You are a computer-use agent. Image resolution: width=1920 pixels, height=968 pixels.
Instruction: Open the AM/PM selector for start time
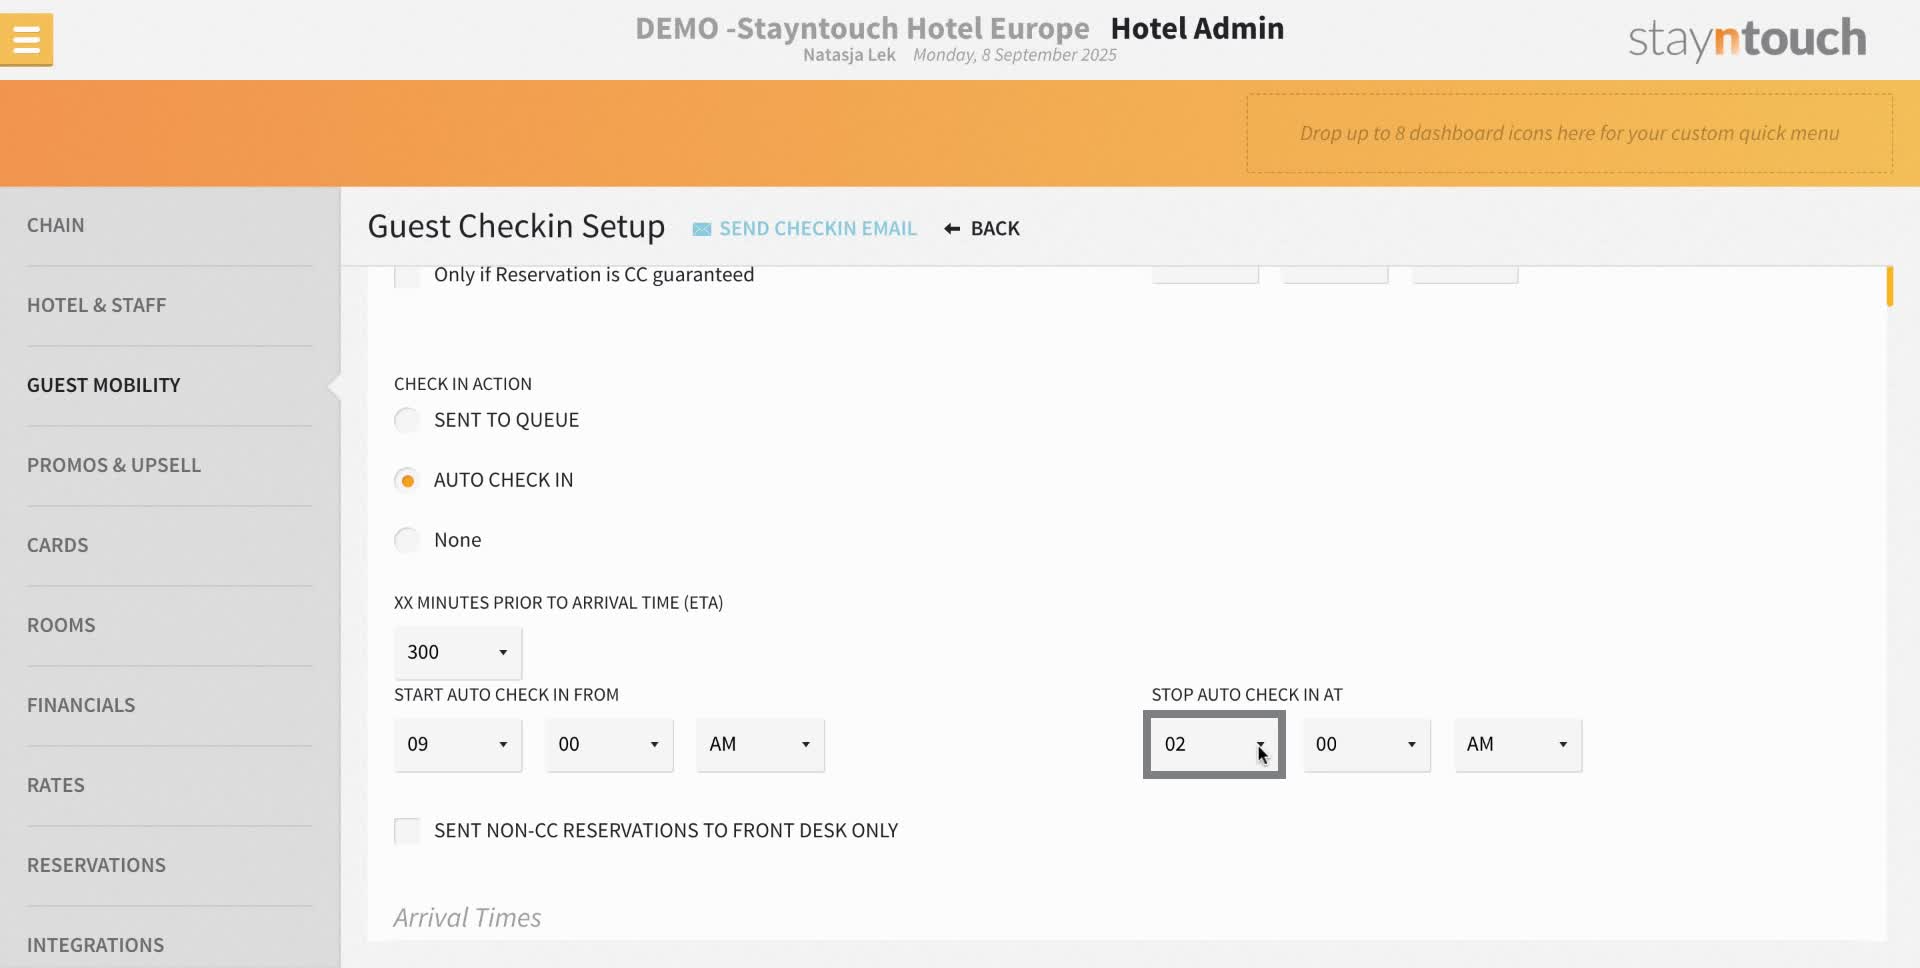759,745
